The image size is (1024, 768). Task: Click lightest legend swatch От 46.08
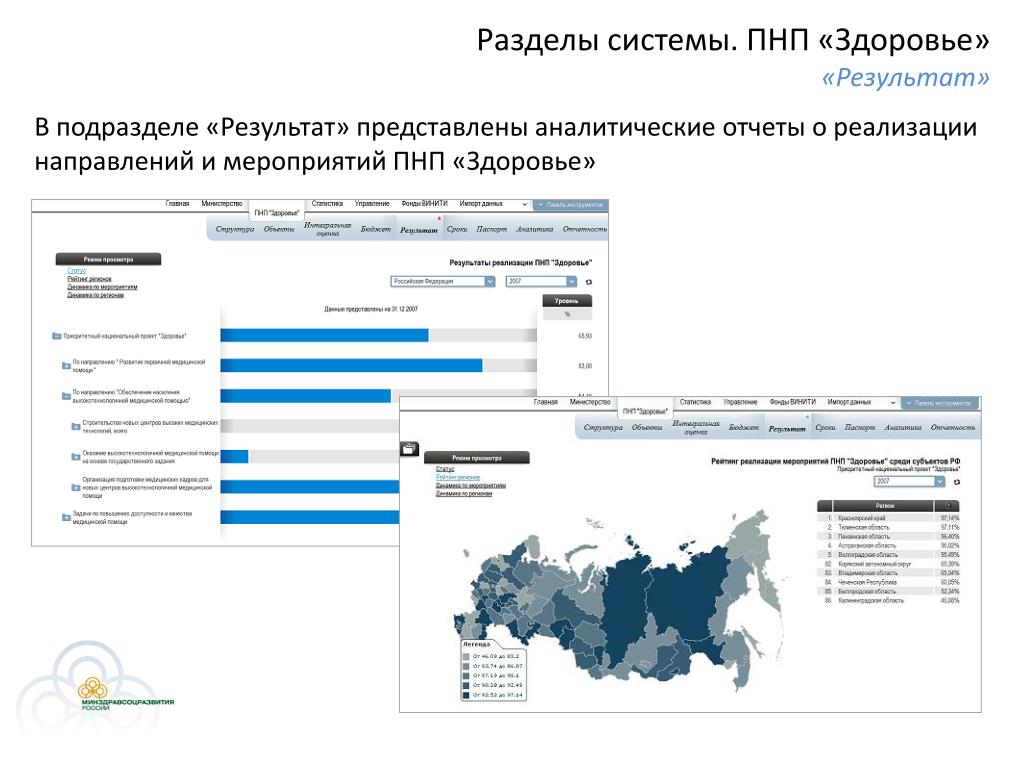tap(466, 656)
